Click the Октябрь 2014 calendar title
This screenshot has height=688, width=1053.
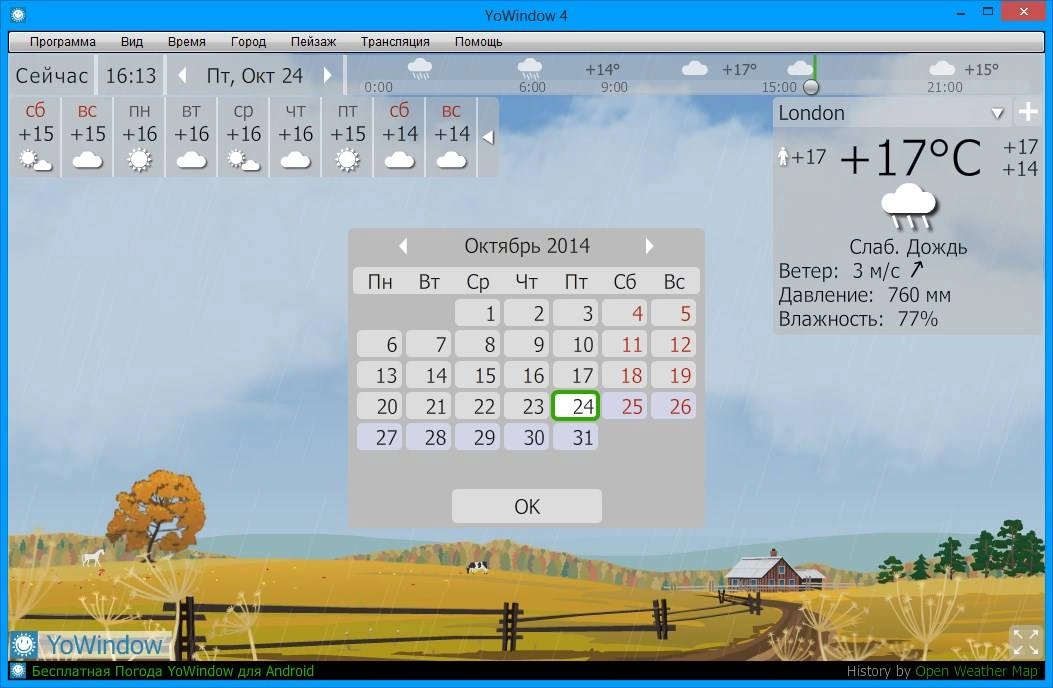tap(527, 246)
